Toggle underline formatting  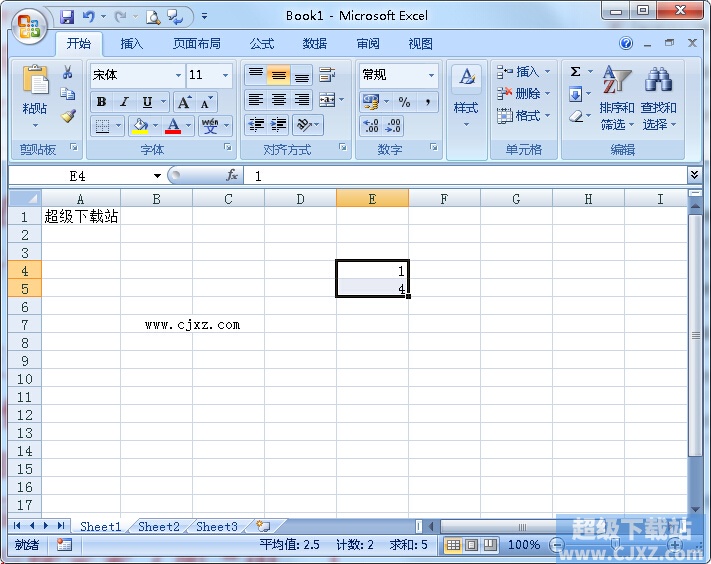coord(147,102)
